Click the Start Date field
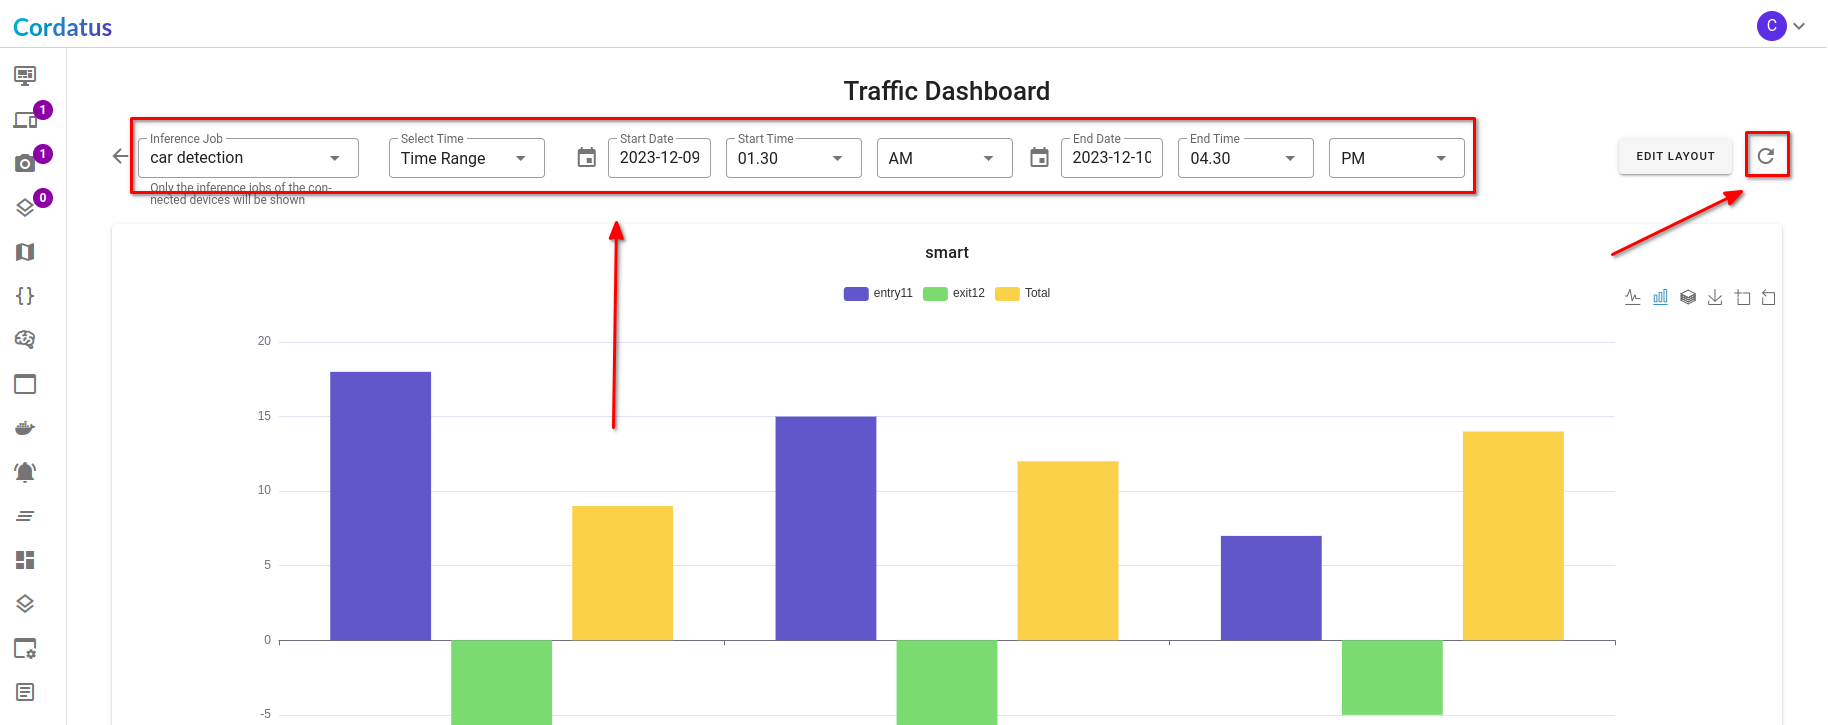 [659, 158]
